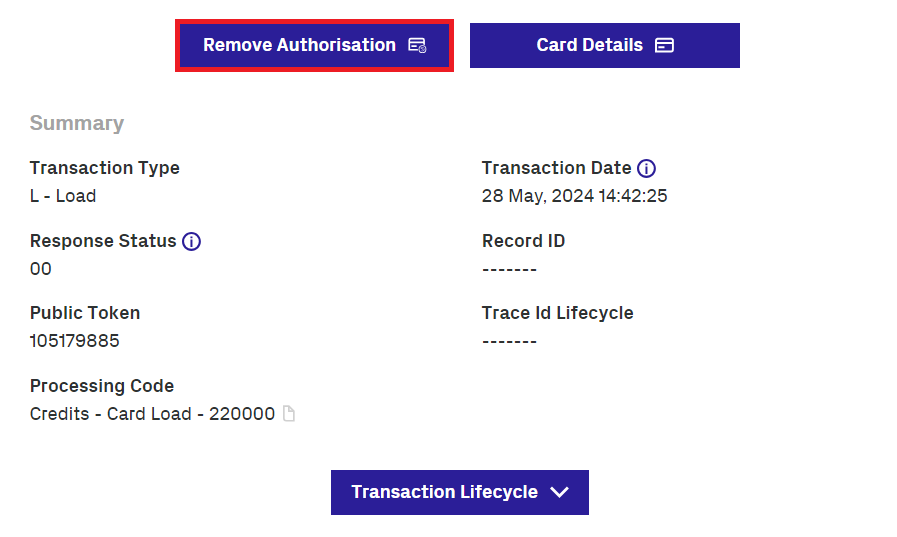Click the chevron arrow on Transaction Lifecycle
The height and width of the screenshot is (537, 897).
[x=559, y=492]
